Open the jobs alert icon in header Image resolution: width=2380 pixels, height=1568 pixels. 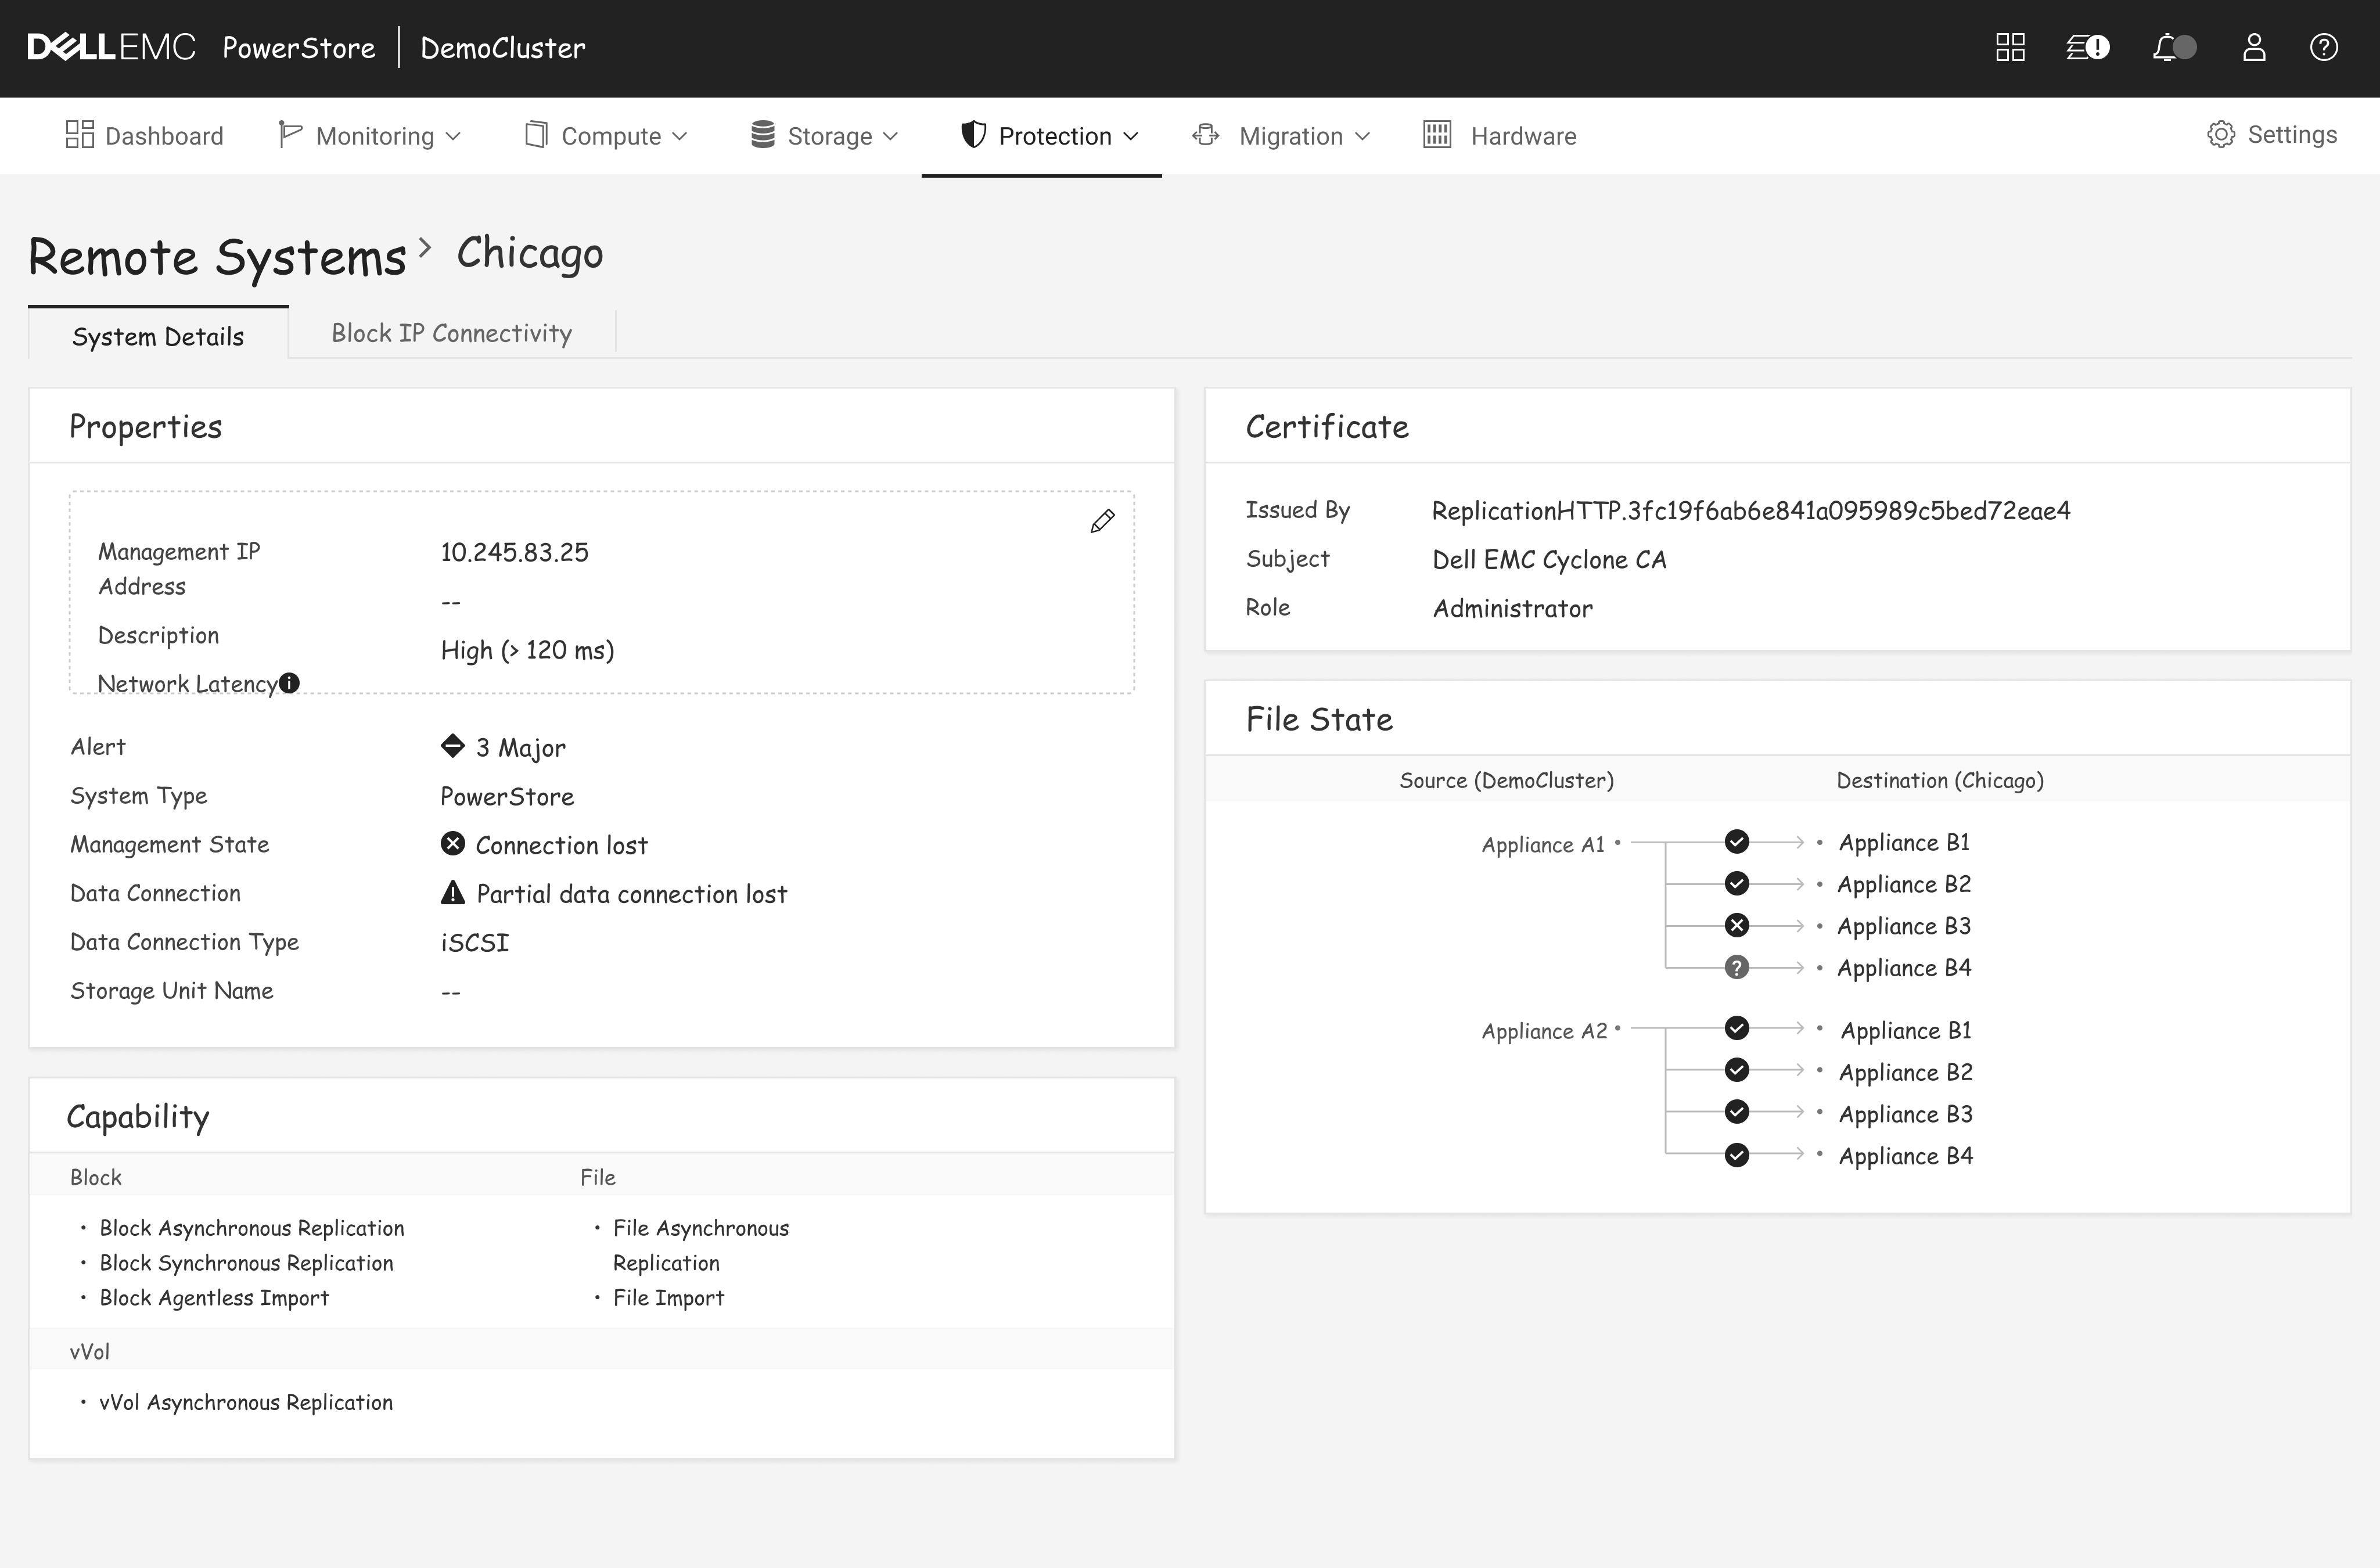point(2087,47)
